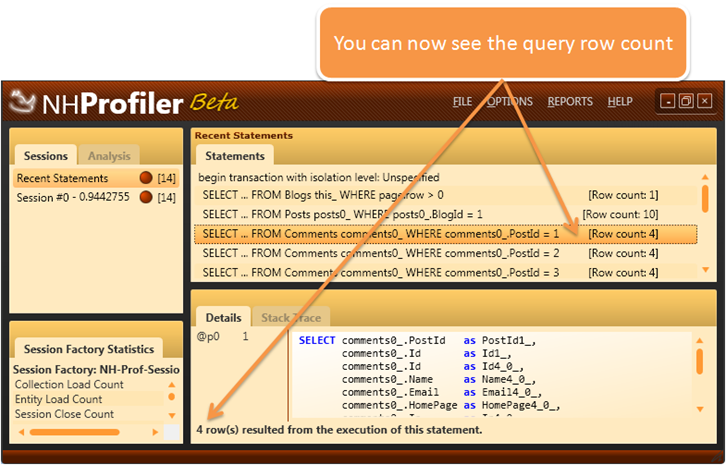This screenshot has width=726, height=465.
Task: Click the 4 row(s) resulted status message
Action: pos(339,430)
